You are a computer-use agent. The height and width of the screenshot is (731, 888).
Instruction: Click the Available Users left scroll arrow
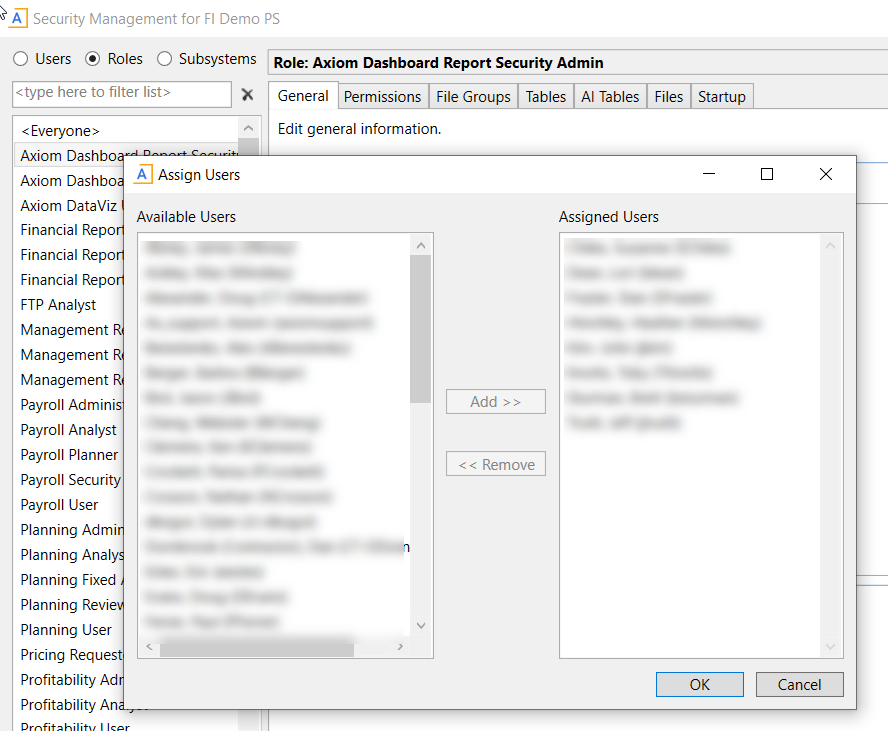(150, 647)
